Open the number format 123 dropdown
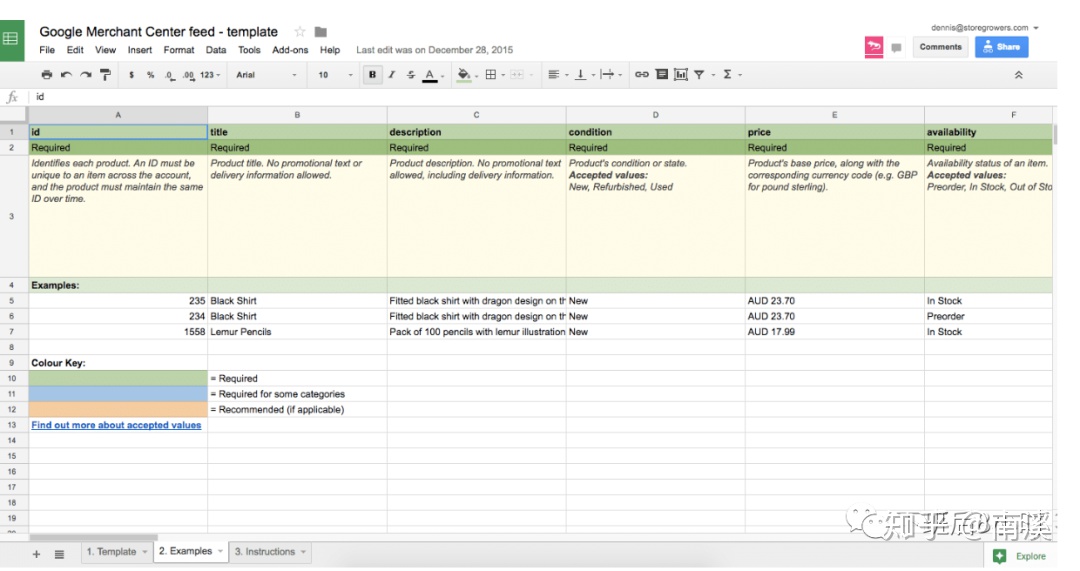The height and width of the screenshot is (571, 1080). point(209,74)
